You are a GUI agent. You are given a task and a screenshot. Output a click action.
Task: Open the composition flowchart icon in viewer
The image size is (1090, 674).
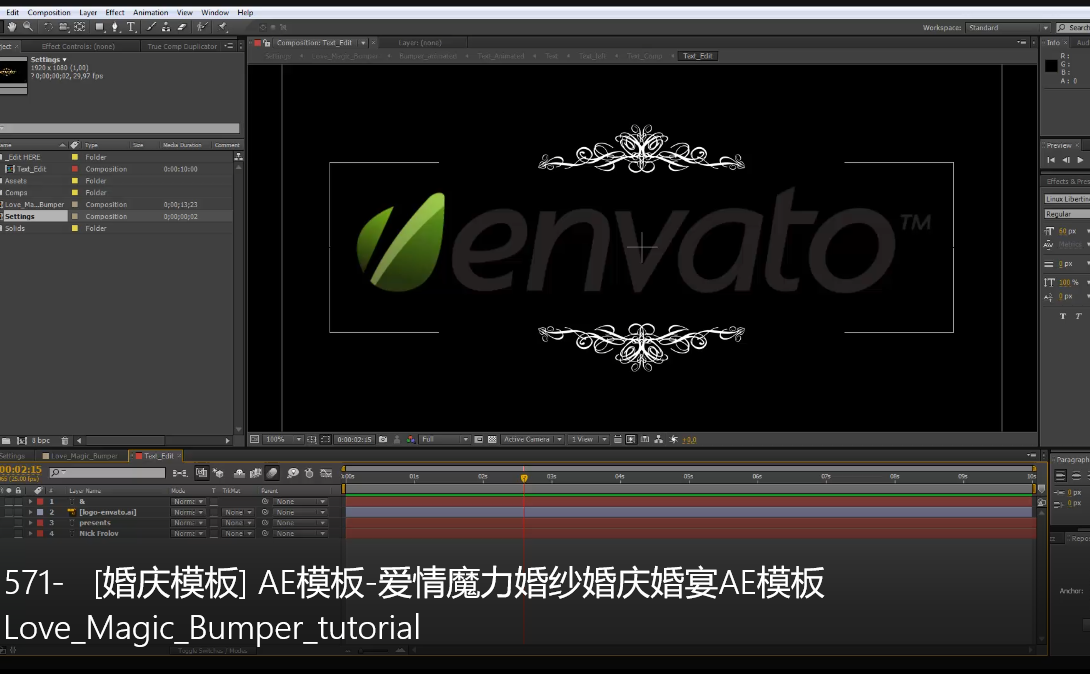click(658, 439)
